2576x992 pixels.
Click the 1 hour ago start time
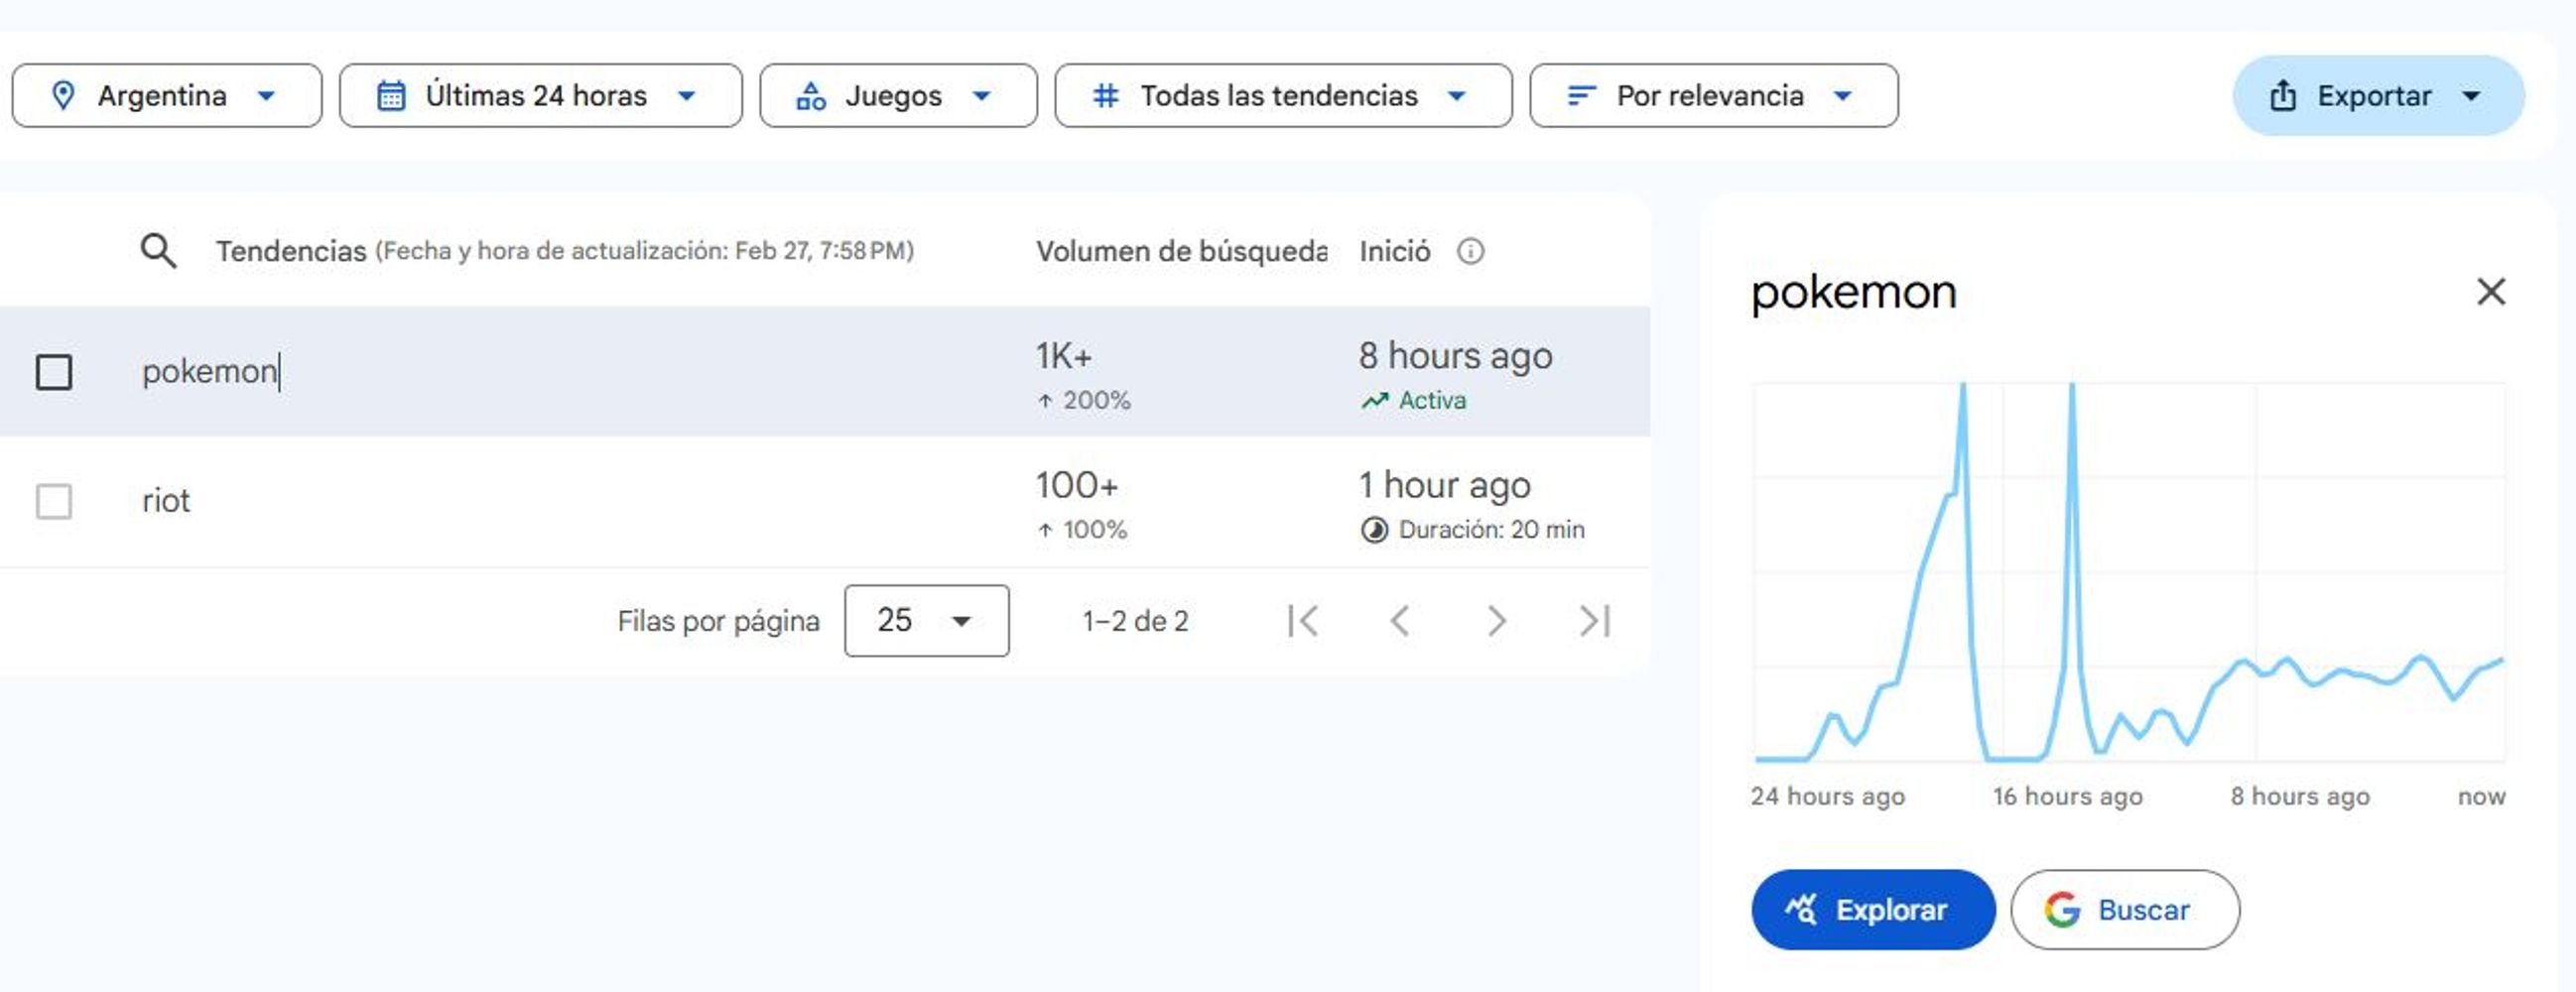(1444, 486)
